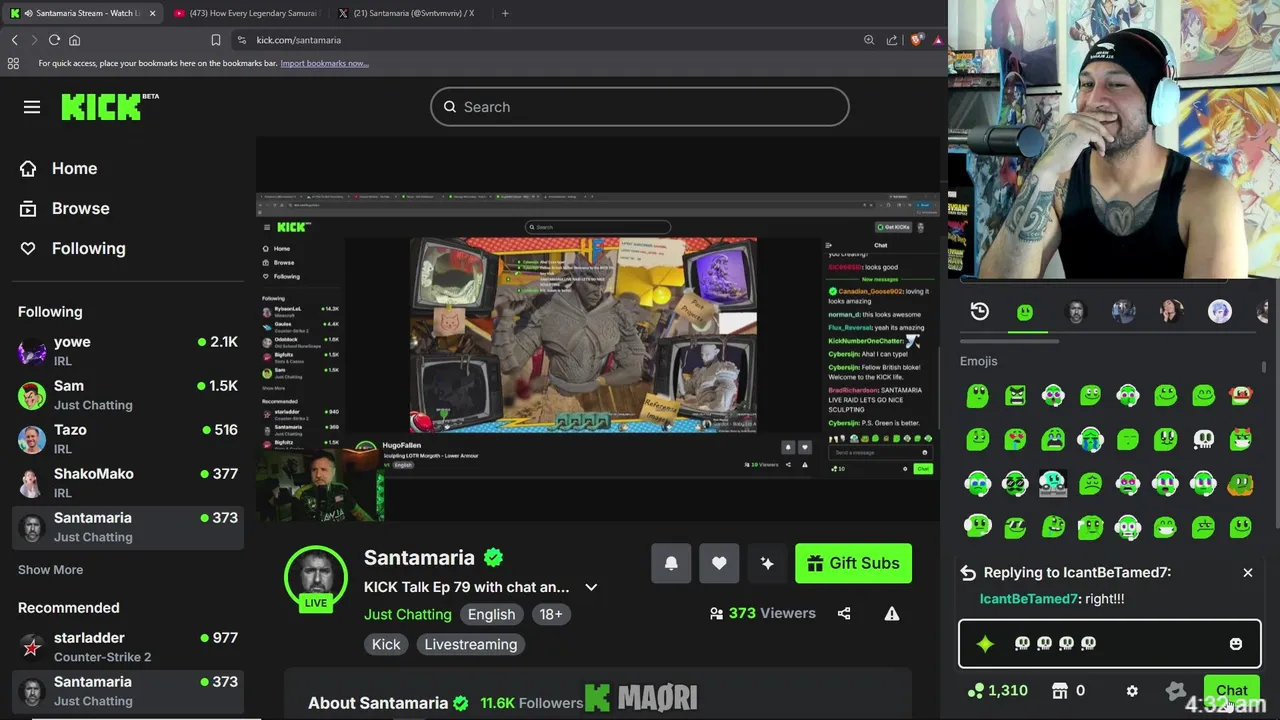Click the browser share icon
1280x720 pixels.
pos(892,40)
